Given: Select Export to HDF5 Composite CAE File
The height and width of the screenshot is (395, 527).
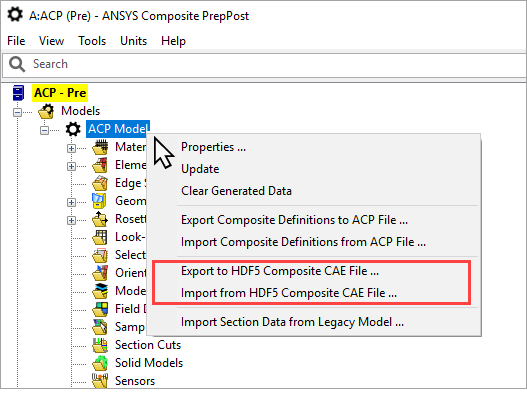Looking at the screenshot, I should click(x=280, y=271).
